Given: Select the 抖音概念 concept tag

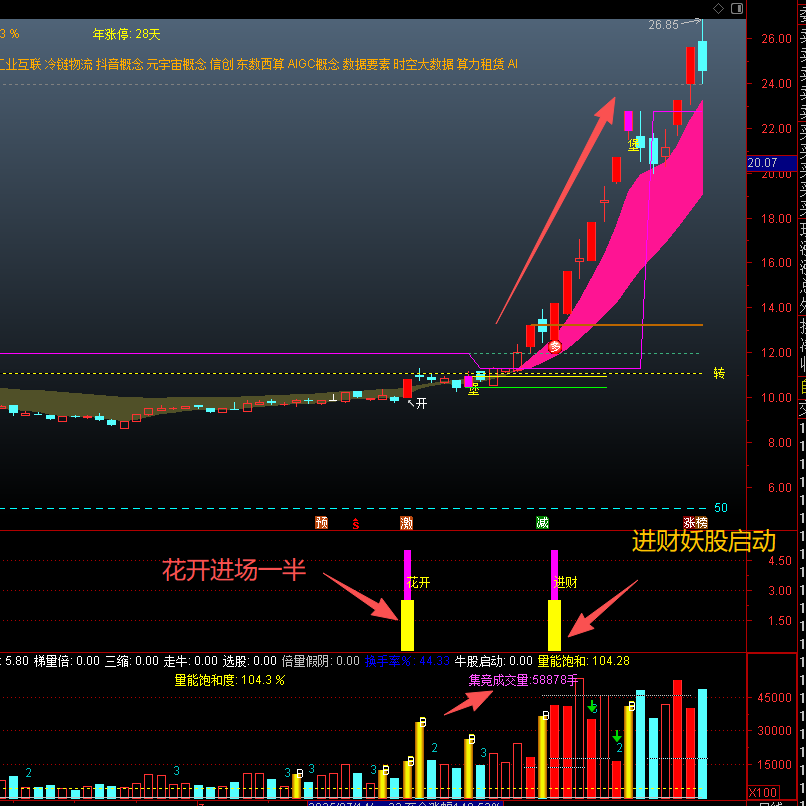Looking at the screenshot, I should 120,64.
